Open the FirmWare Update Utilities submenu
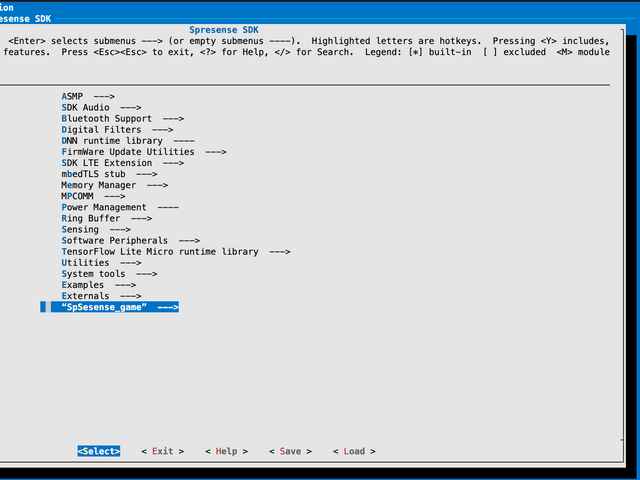640x480 pixels. [x=144, y=152]
